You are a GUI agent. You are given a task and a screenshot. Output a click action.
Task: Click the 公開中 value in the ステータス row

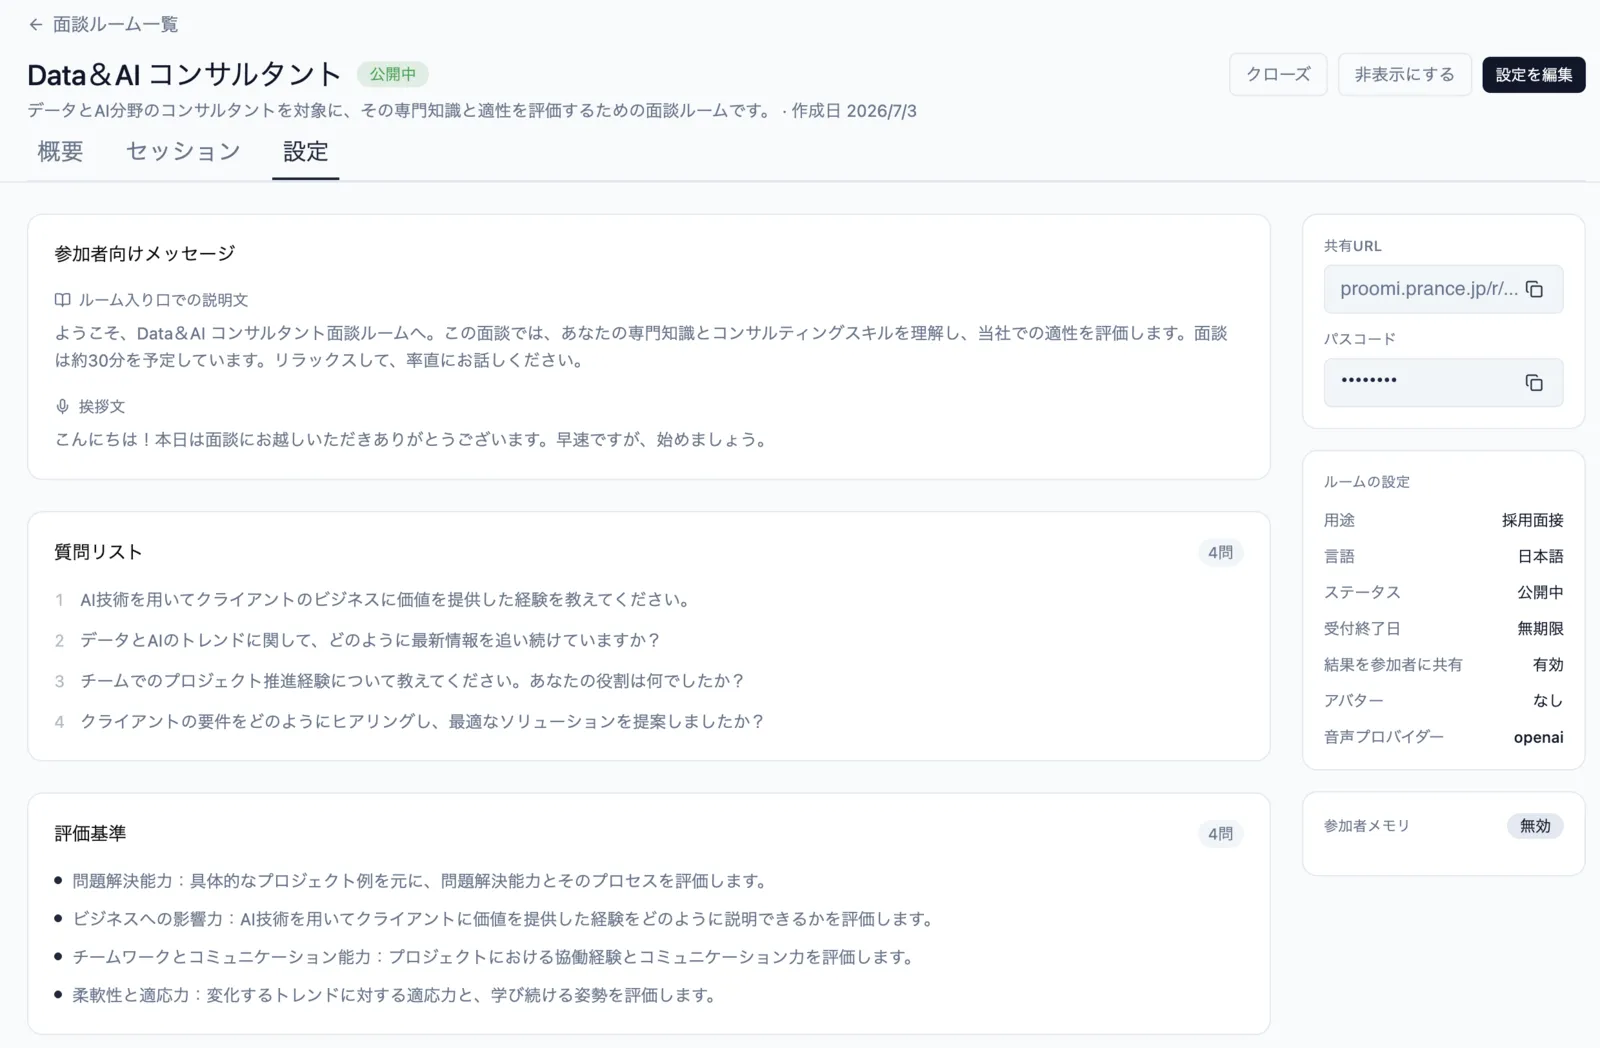click(x=1540, y=592)
